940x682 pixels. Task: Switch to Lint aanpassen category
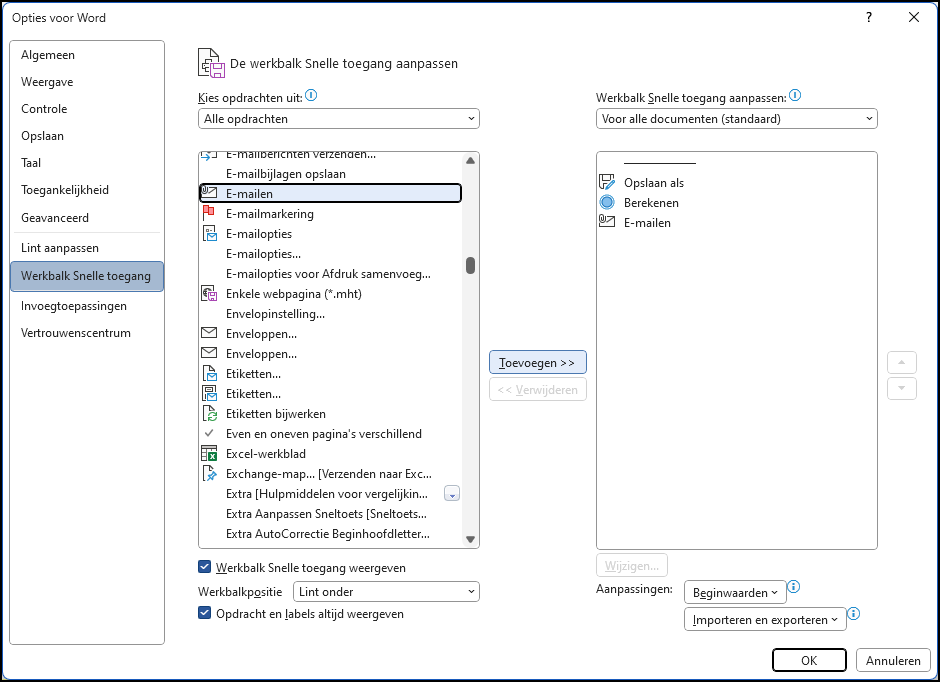(87, 248)
